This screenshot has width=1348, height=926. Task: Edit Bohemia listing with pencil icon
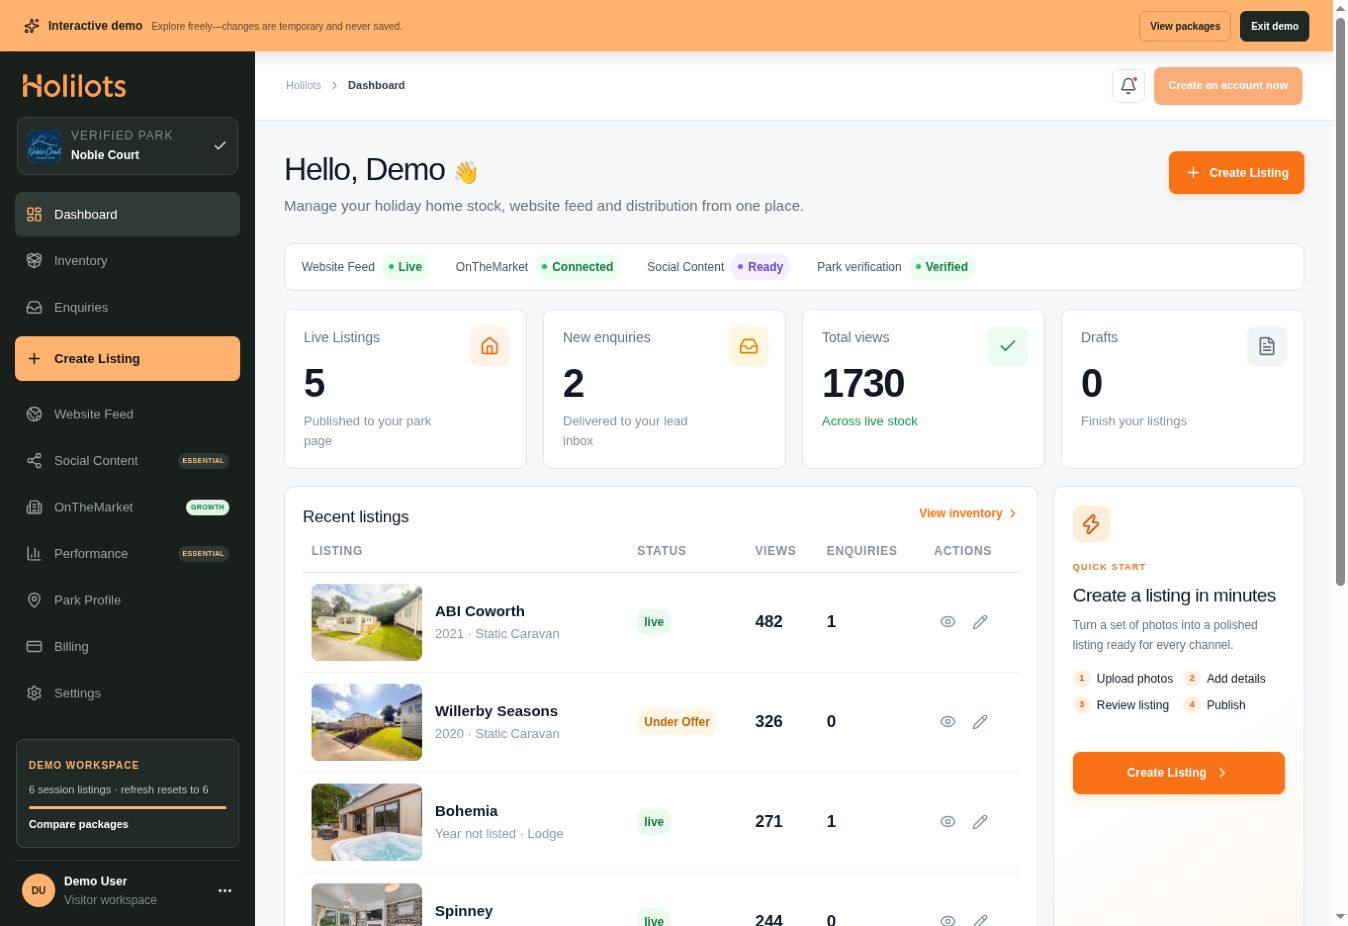point(980,822)
